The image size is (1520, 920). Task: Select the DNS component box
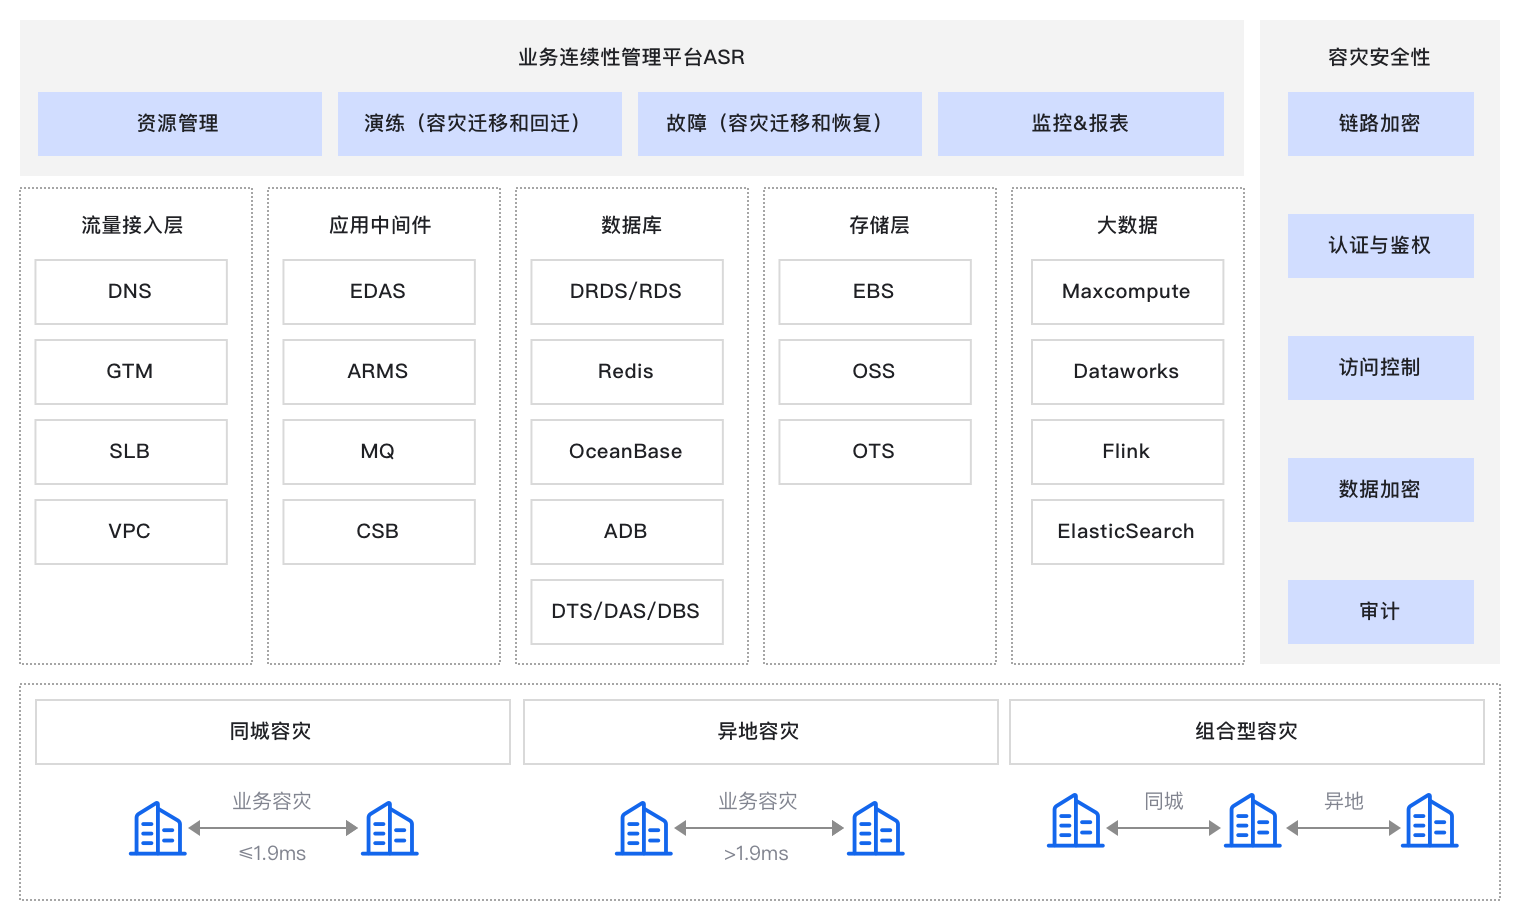(131, 292)
